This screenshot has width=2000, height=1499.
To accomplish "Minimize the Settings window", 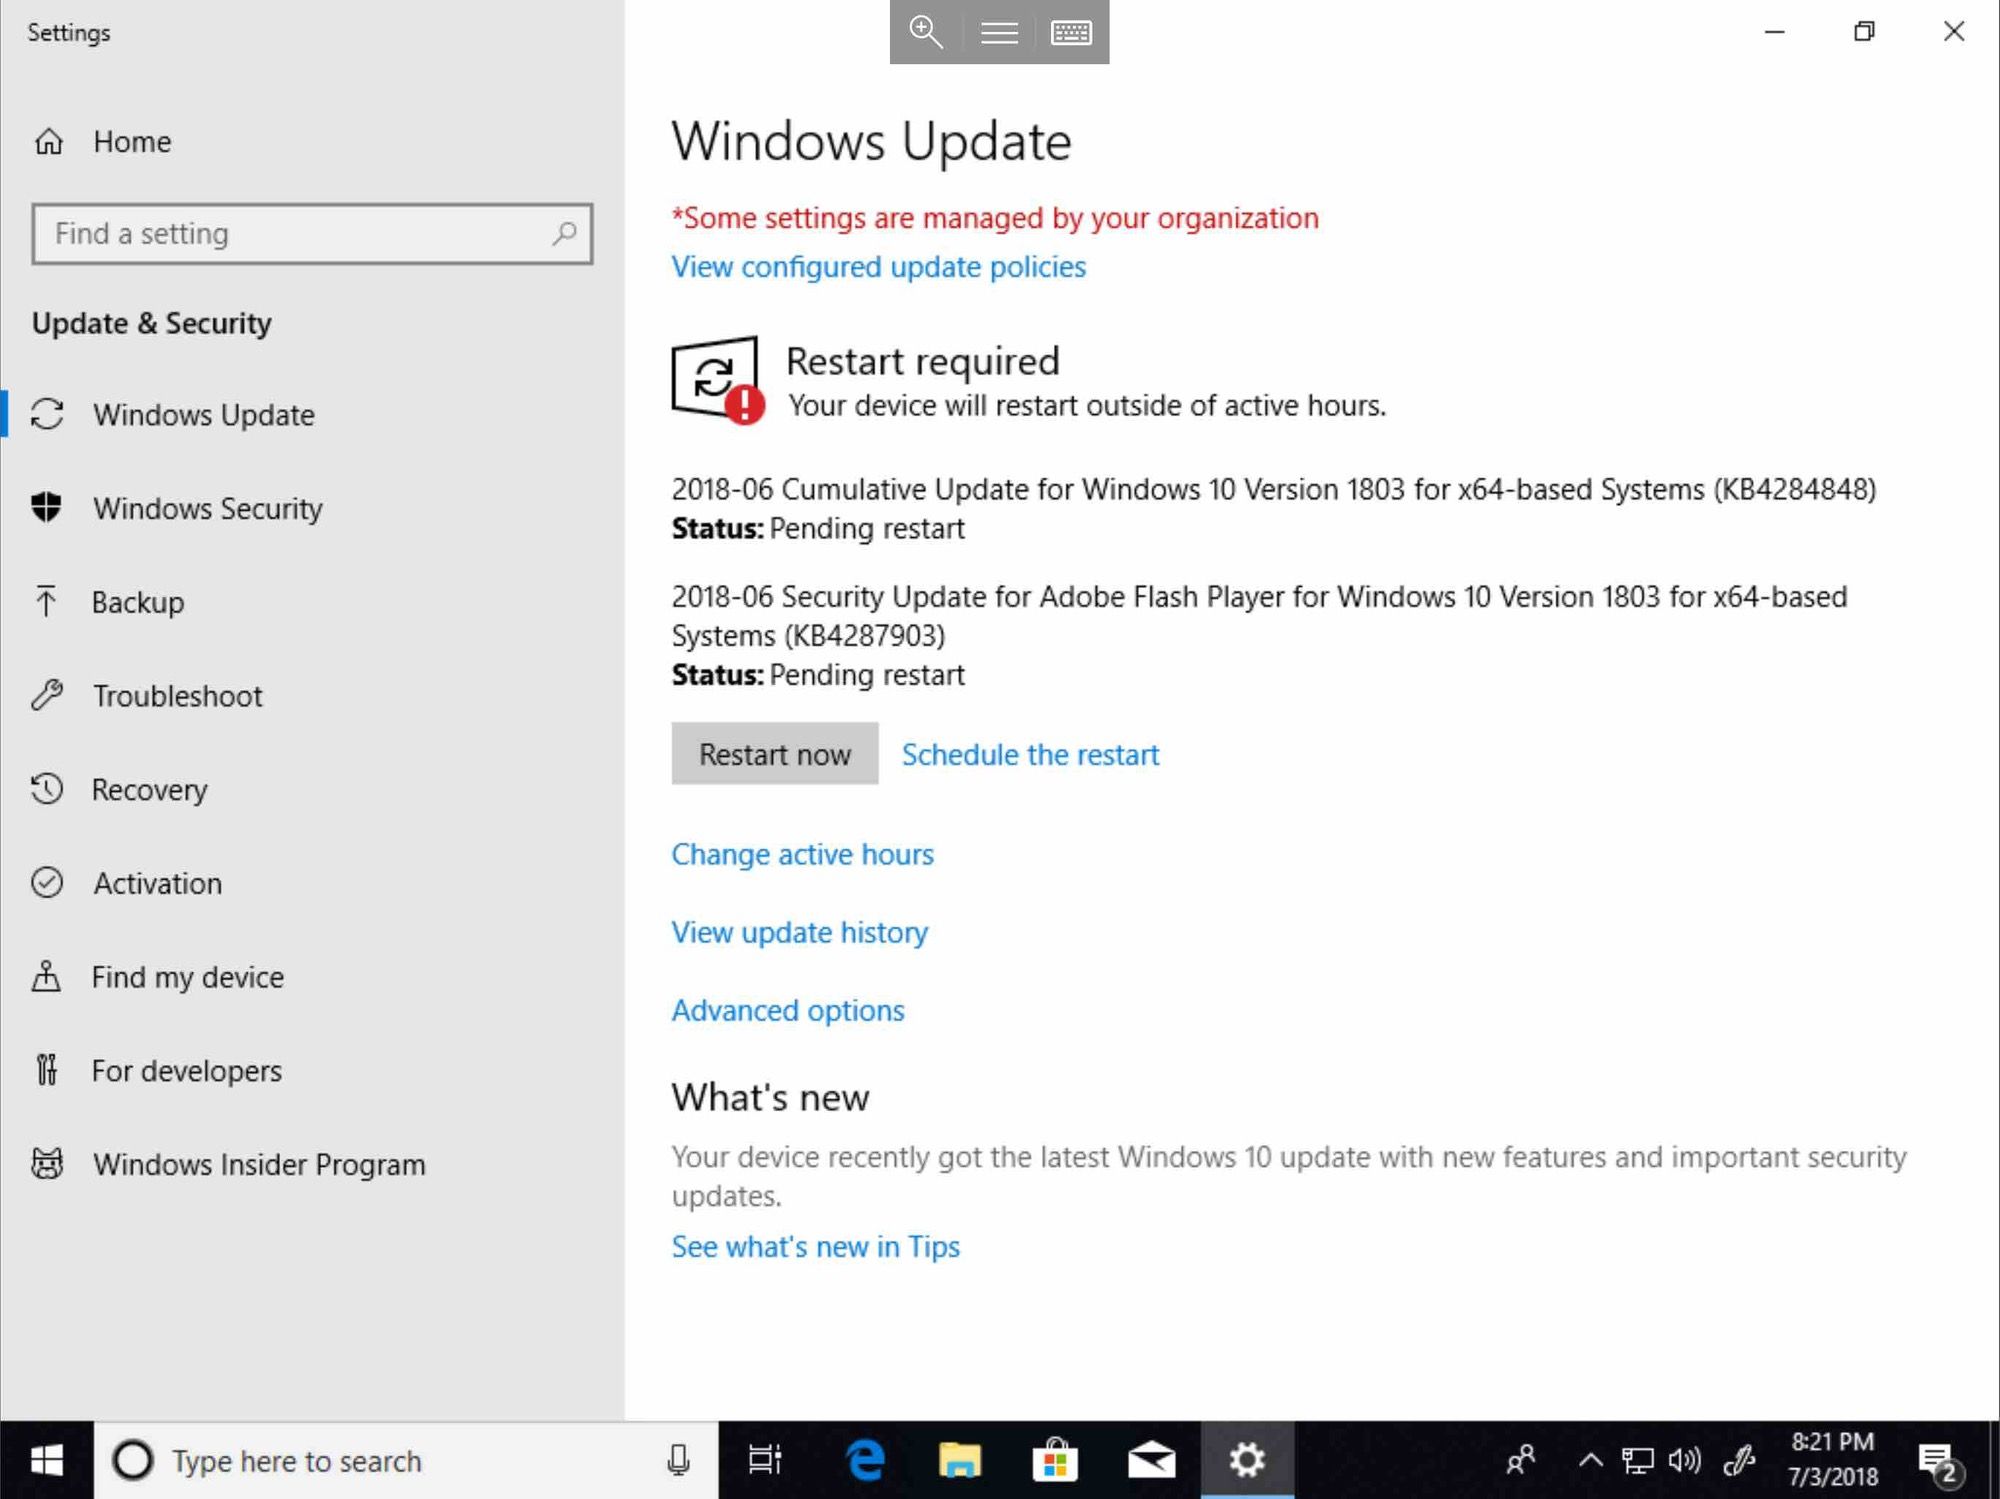I will tap(1774, 32).
